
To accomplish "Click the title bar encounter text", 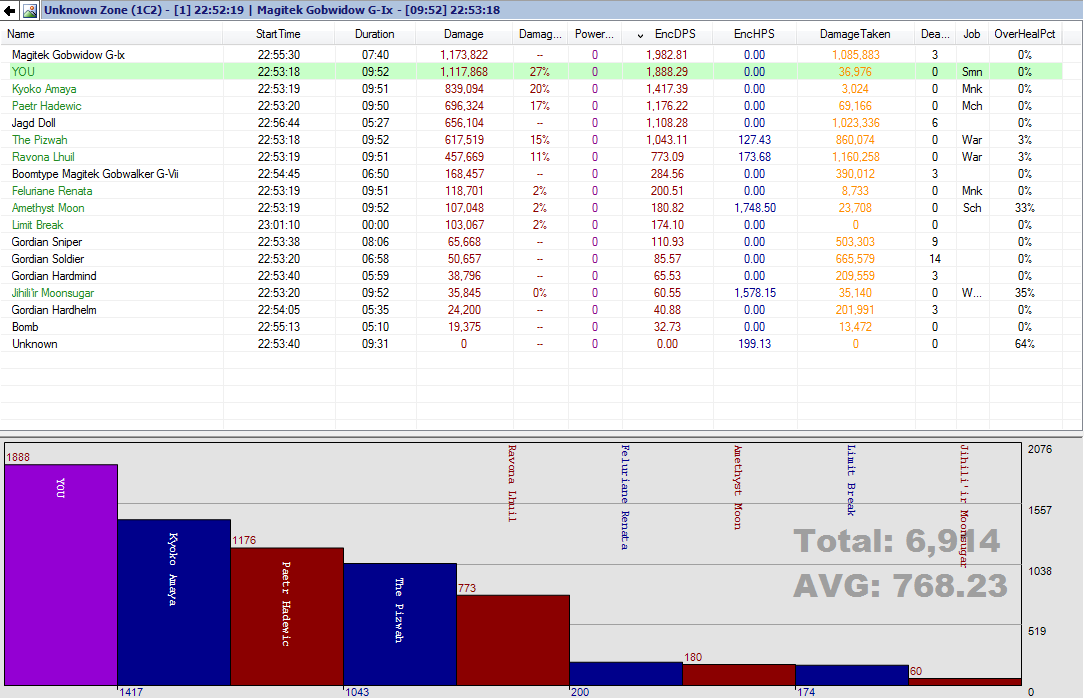I will [x=272, y=10].
